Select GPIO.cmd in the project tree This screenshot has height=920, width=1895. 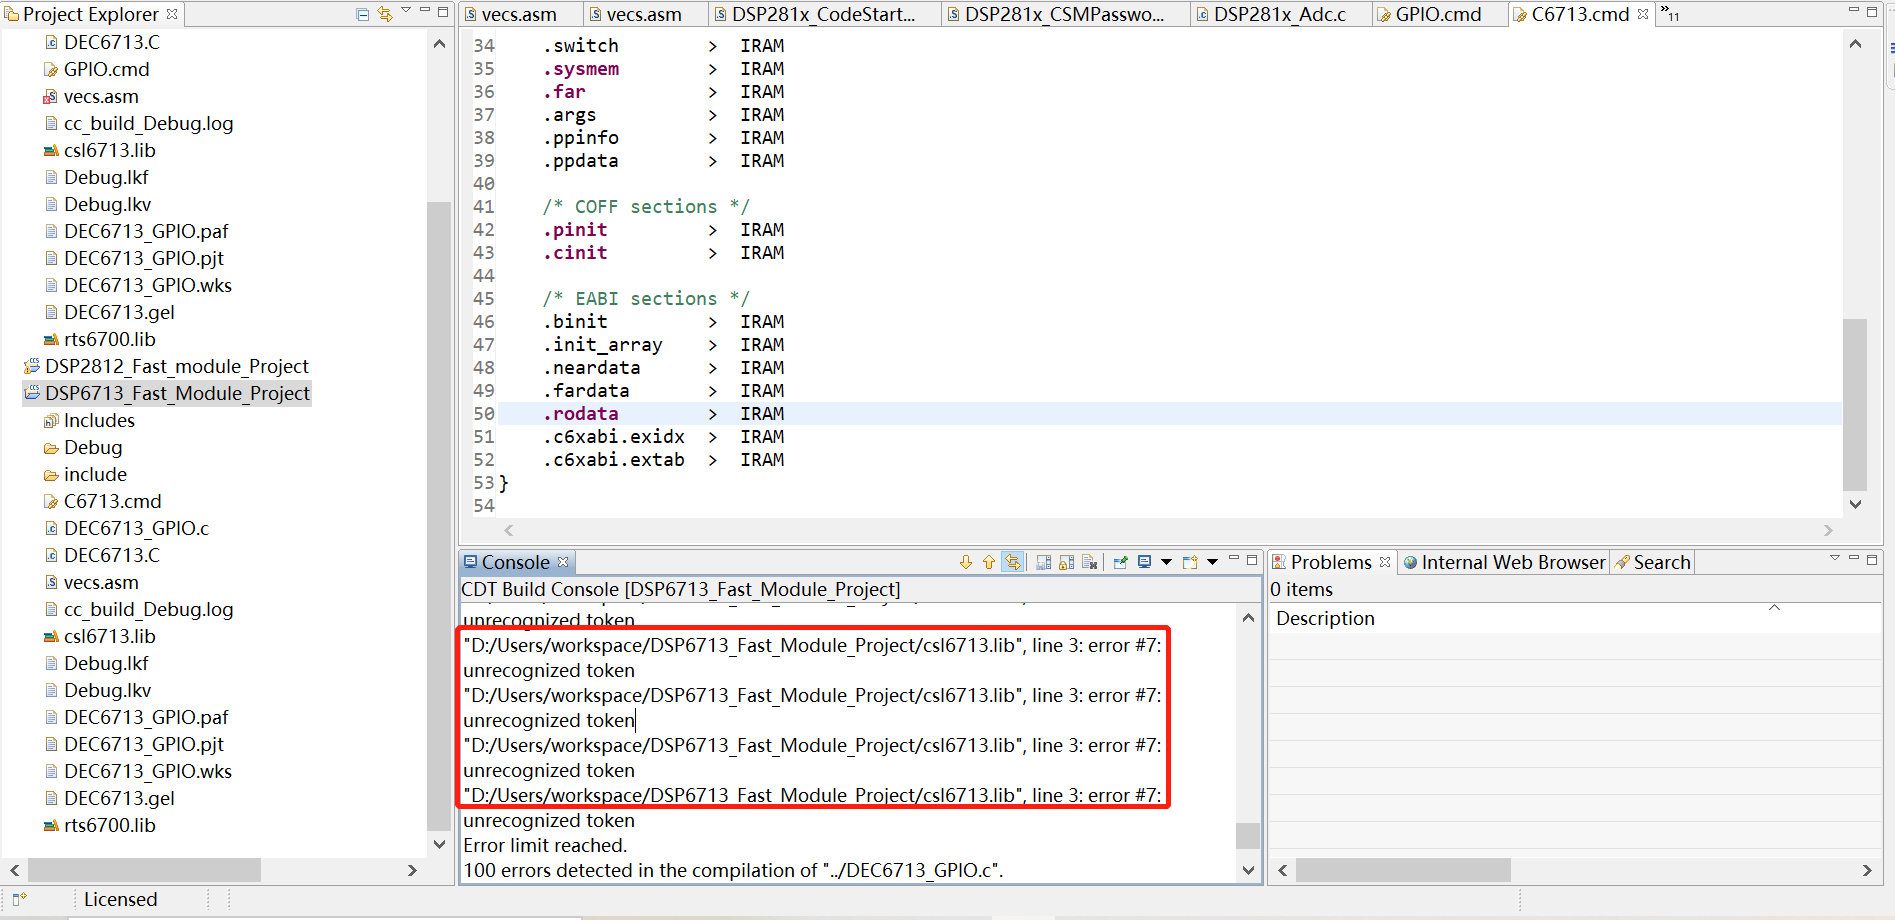[x=106, y=69]
